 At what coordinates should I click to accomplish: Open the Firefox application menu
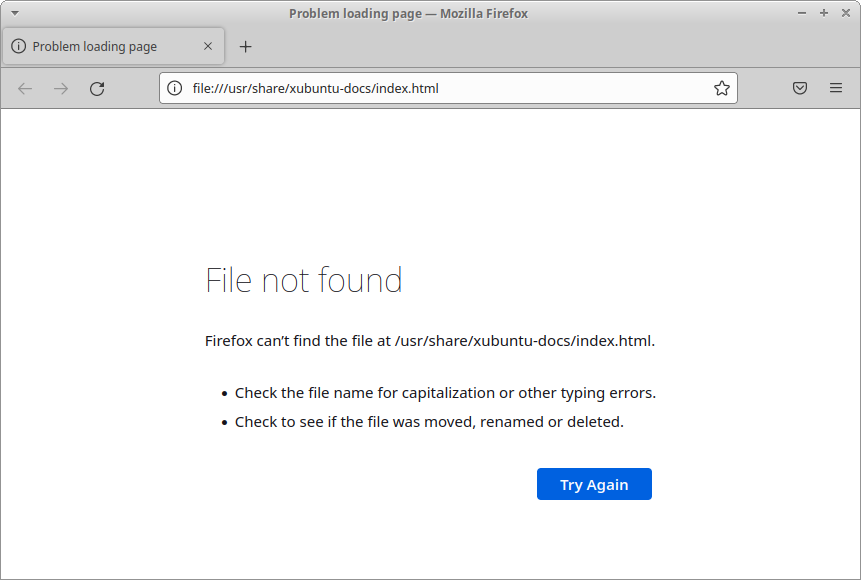836,88
